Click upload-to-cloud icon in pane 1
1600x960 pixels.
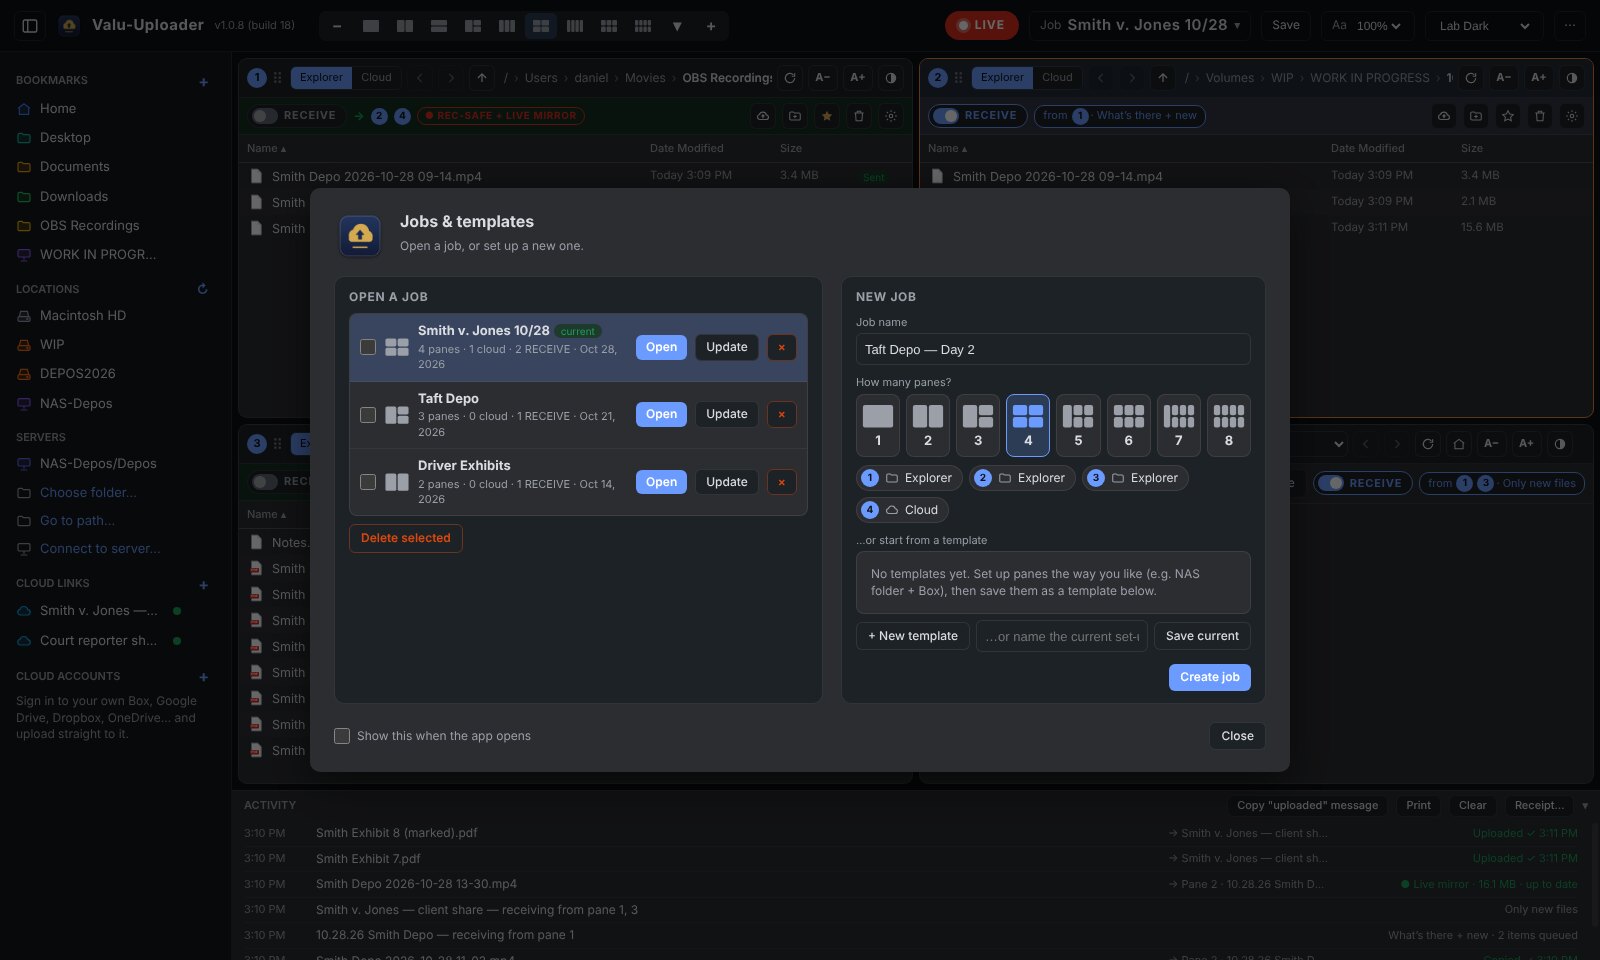(x=763, y=116)
